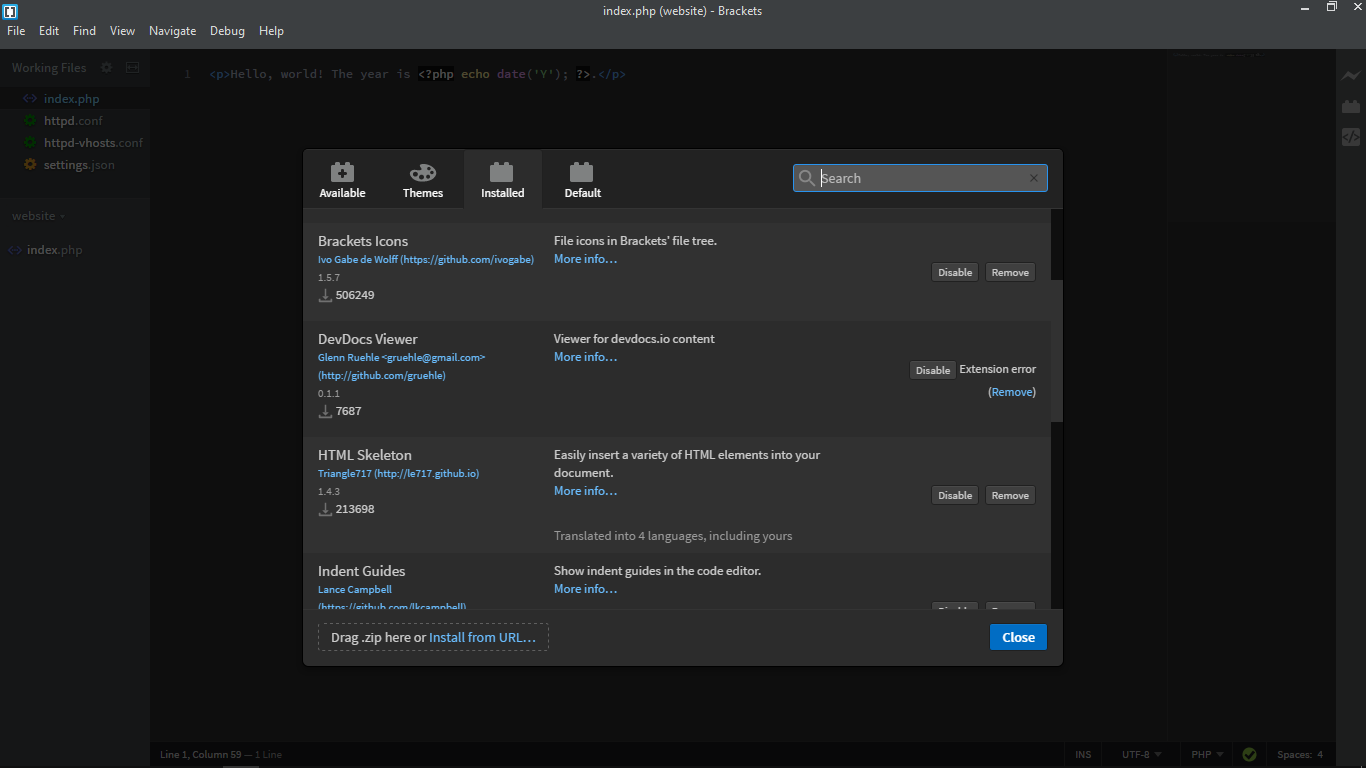
Task: Click the file icon of httpd.conf
Action: [30, 121]
